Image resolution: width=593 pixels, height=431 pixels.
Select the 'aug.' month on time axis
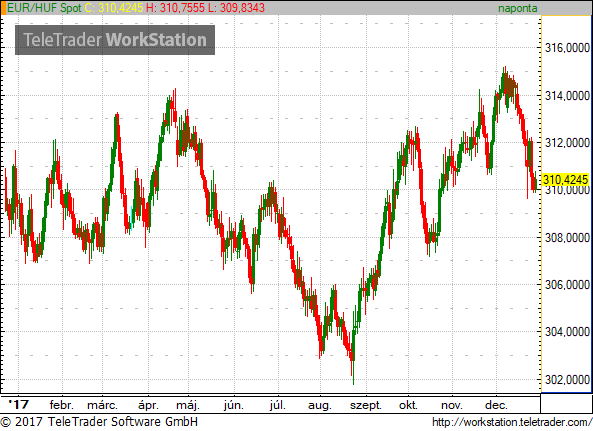coord(320,406)
